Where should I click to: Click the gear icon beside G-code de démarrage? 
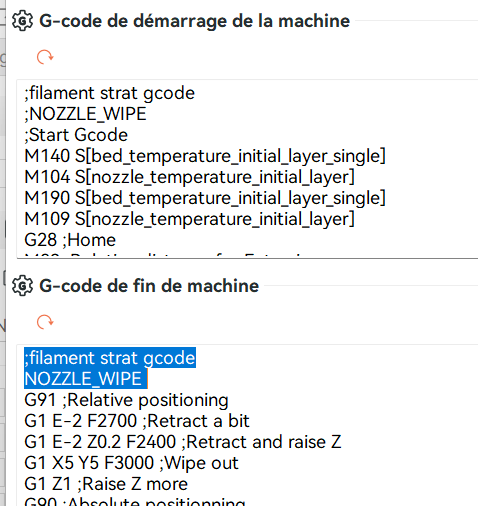tap(22, 21)
